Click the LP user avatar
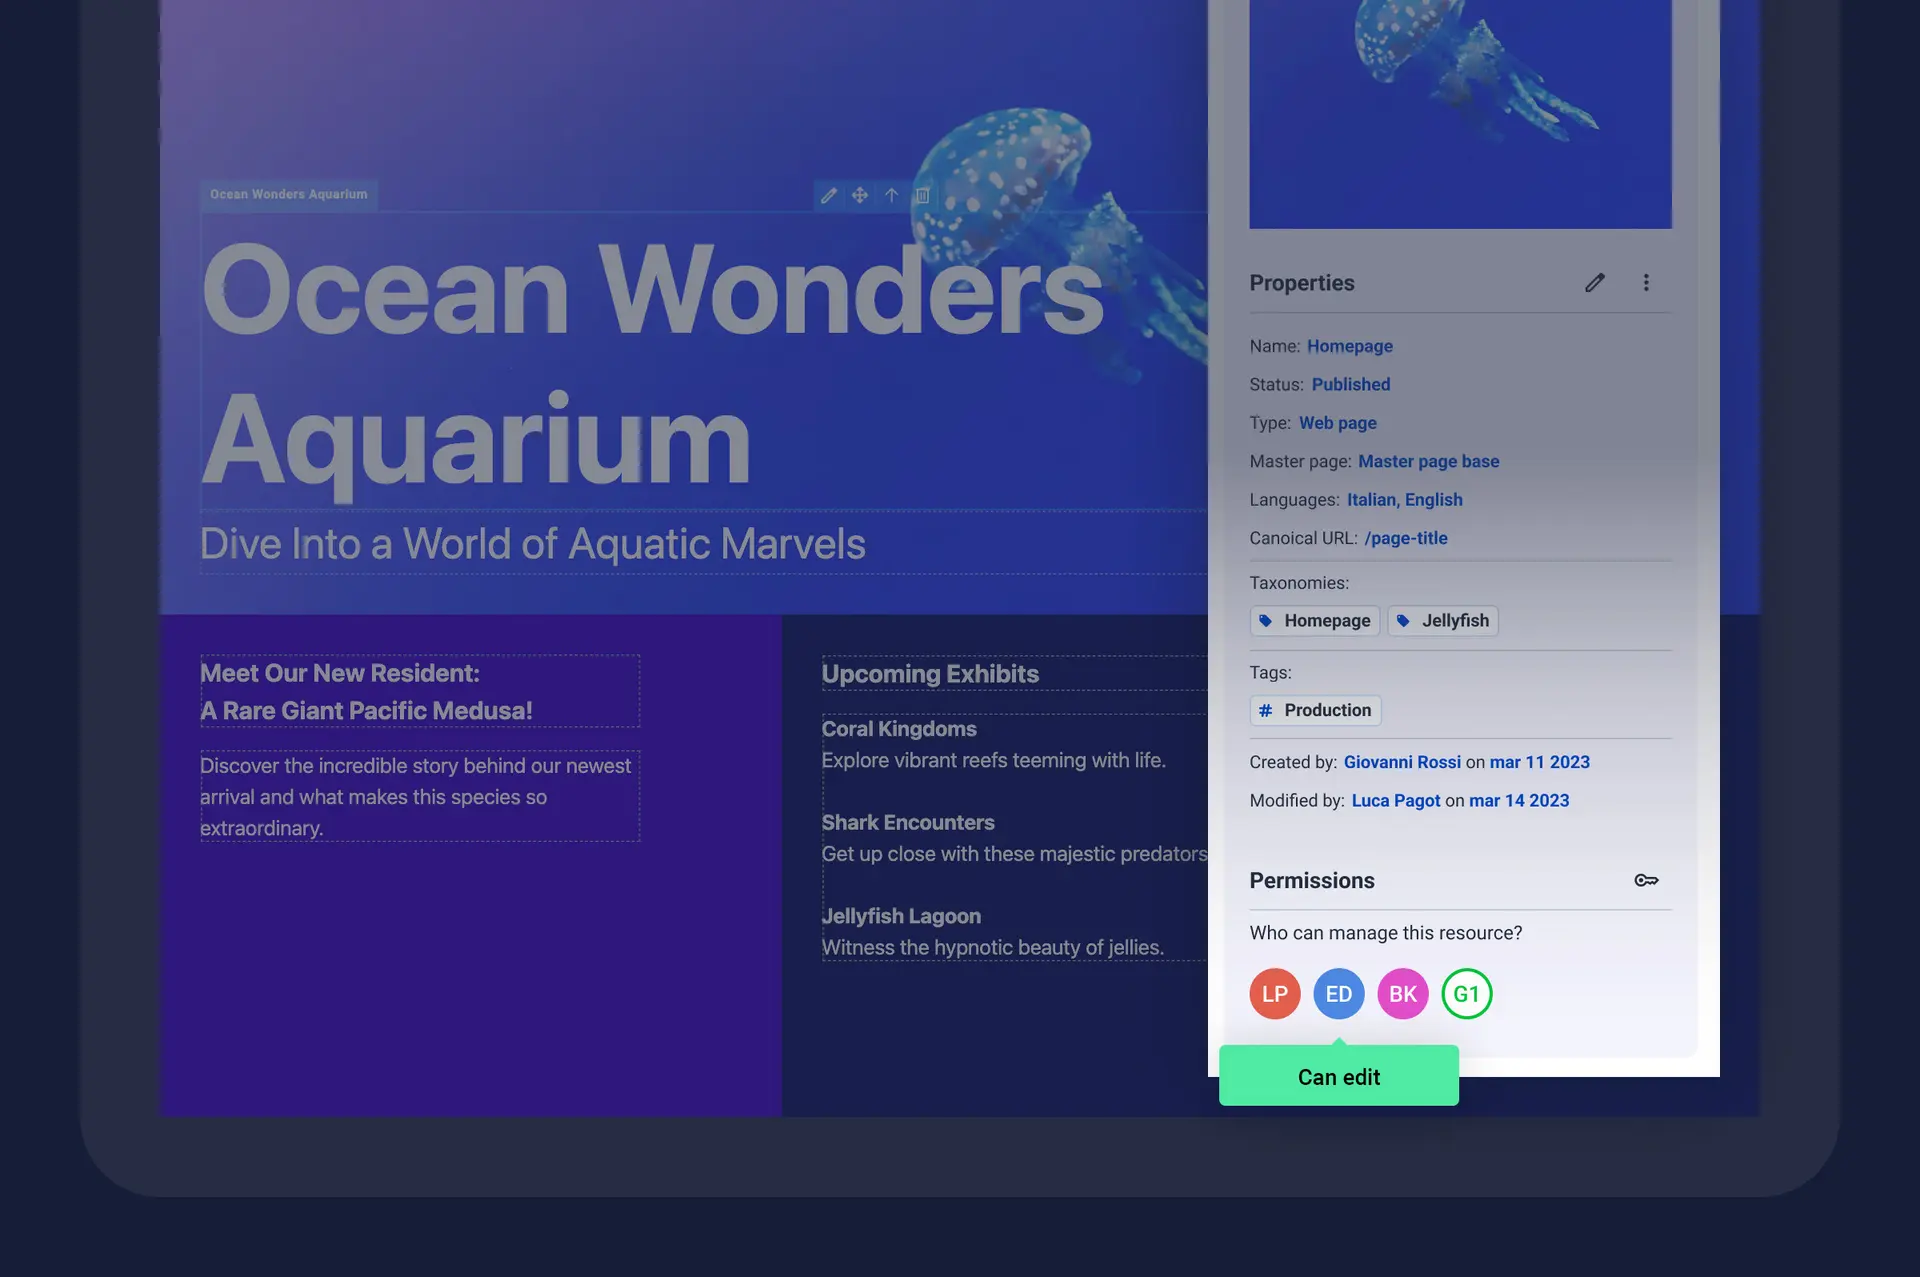Viewport: 1920px width, 1277px height. coord(1275,994)
